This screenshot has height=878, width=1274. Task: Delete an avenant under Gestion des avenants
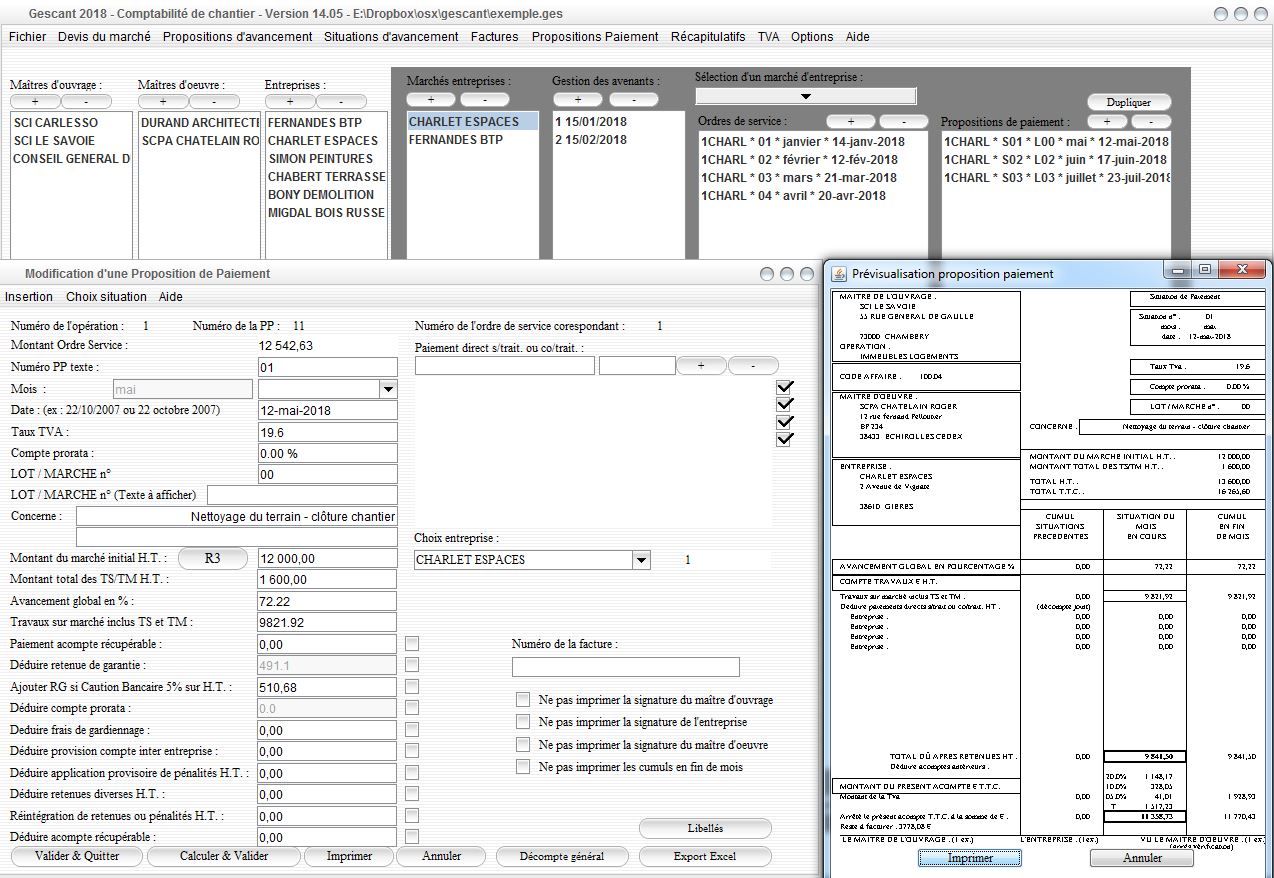point(634,100)
